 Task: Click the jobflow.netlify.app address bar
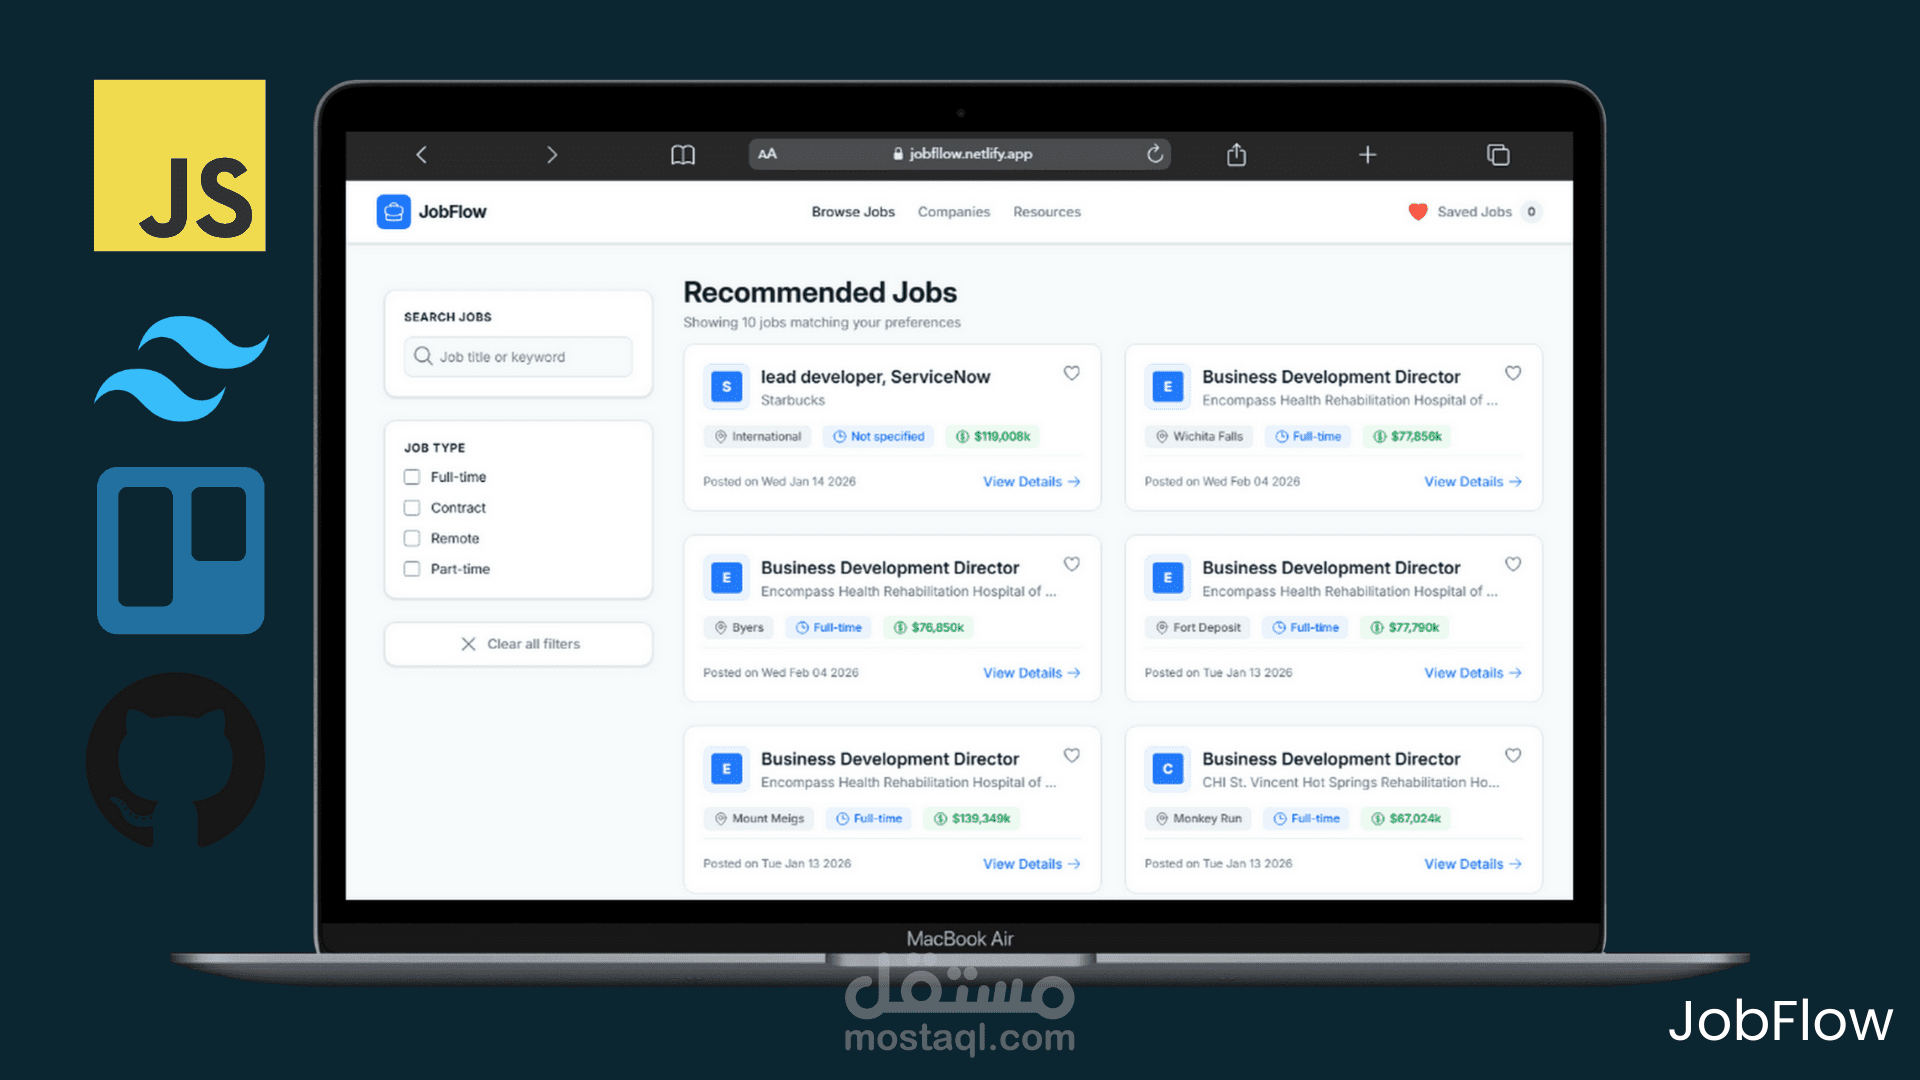pos(960,154)
